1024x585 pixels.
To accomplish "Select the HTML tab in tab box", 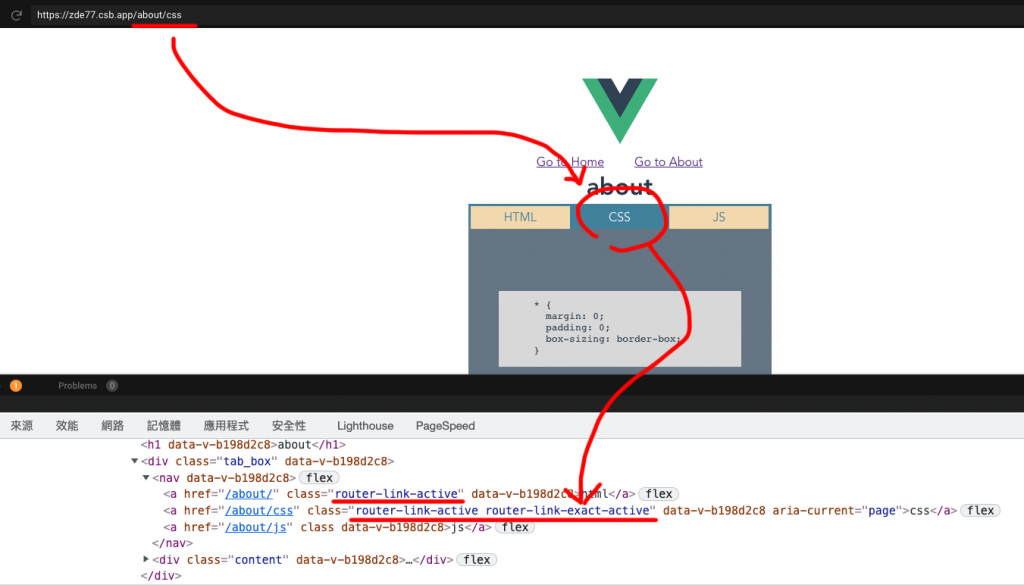I will coord(520,217).
